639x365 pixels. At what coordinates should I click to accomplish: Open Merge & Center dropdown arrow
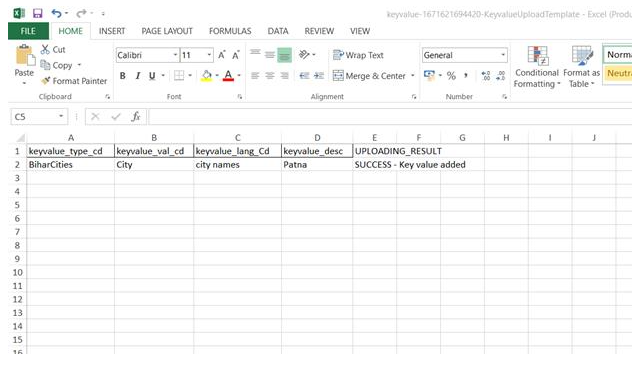pos(412,76)
